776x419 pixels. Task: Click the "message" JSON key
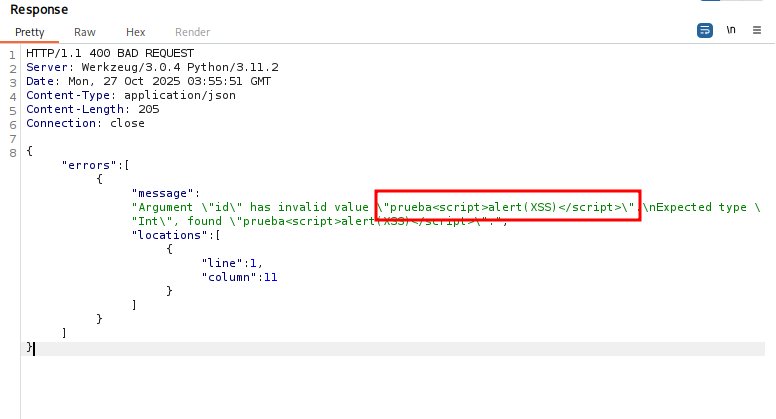(x=163, y=193)
